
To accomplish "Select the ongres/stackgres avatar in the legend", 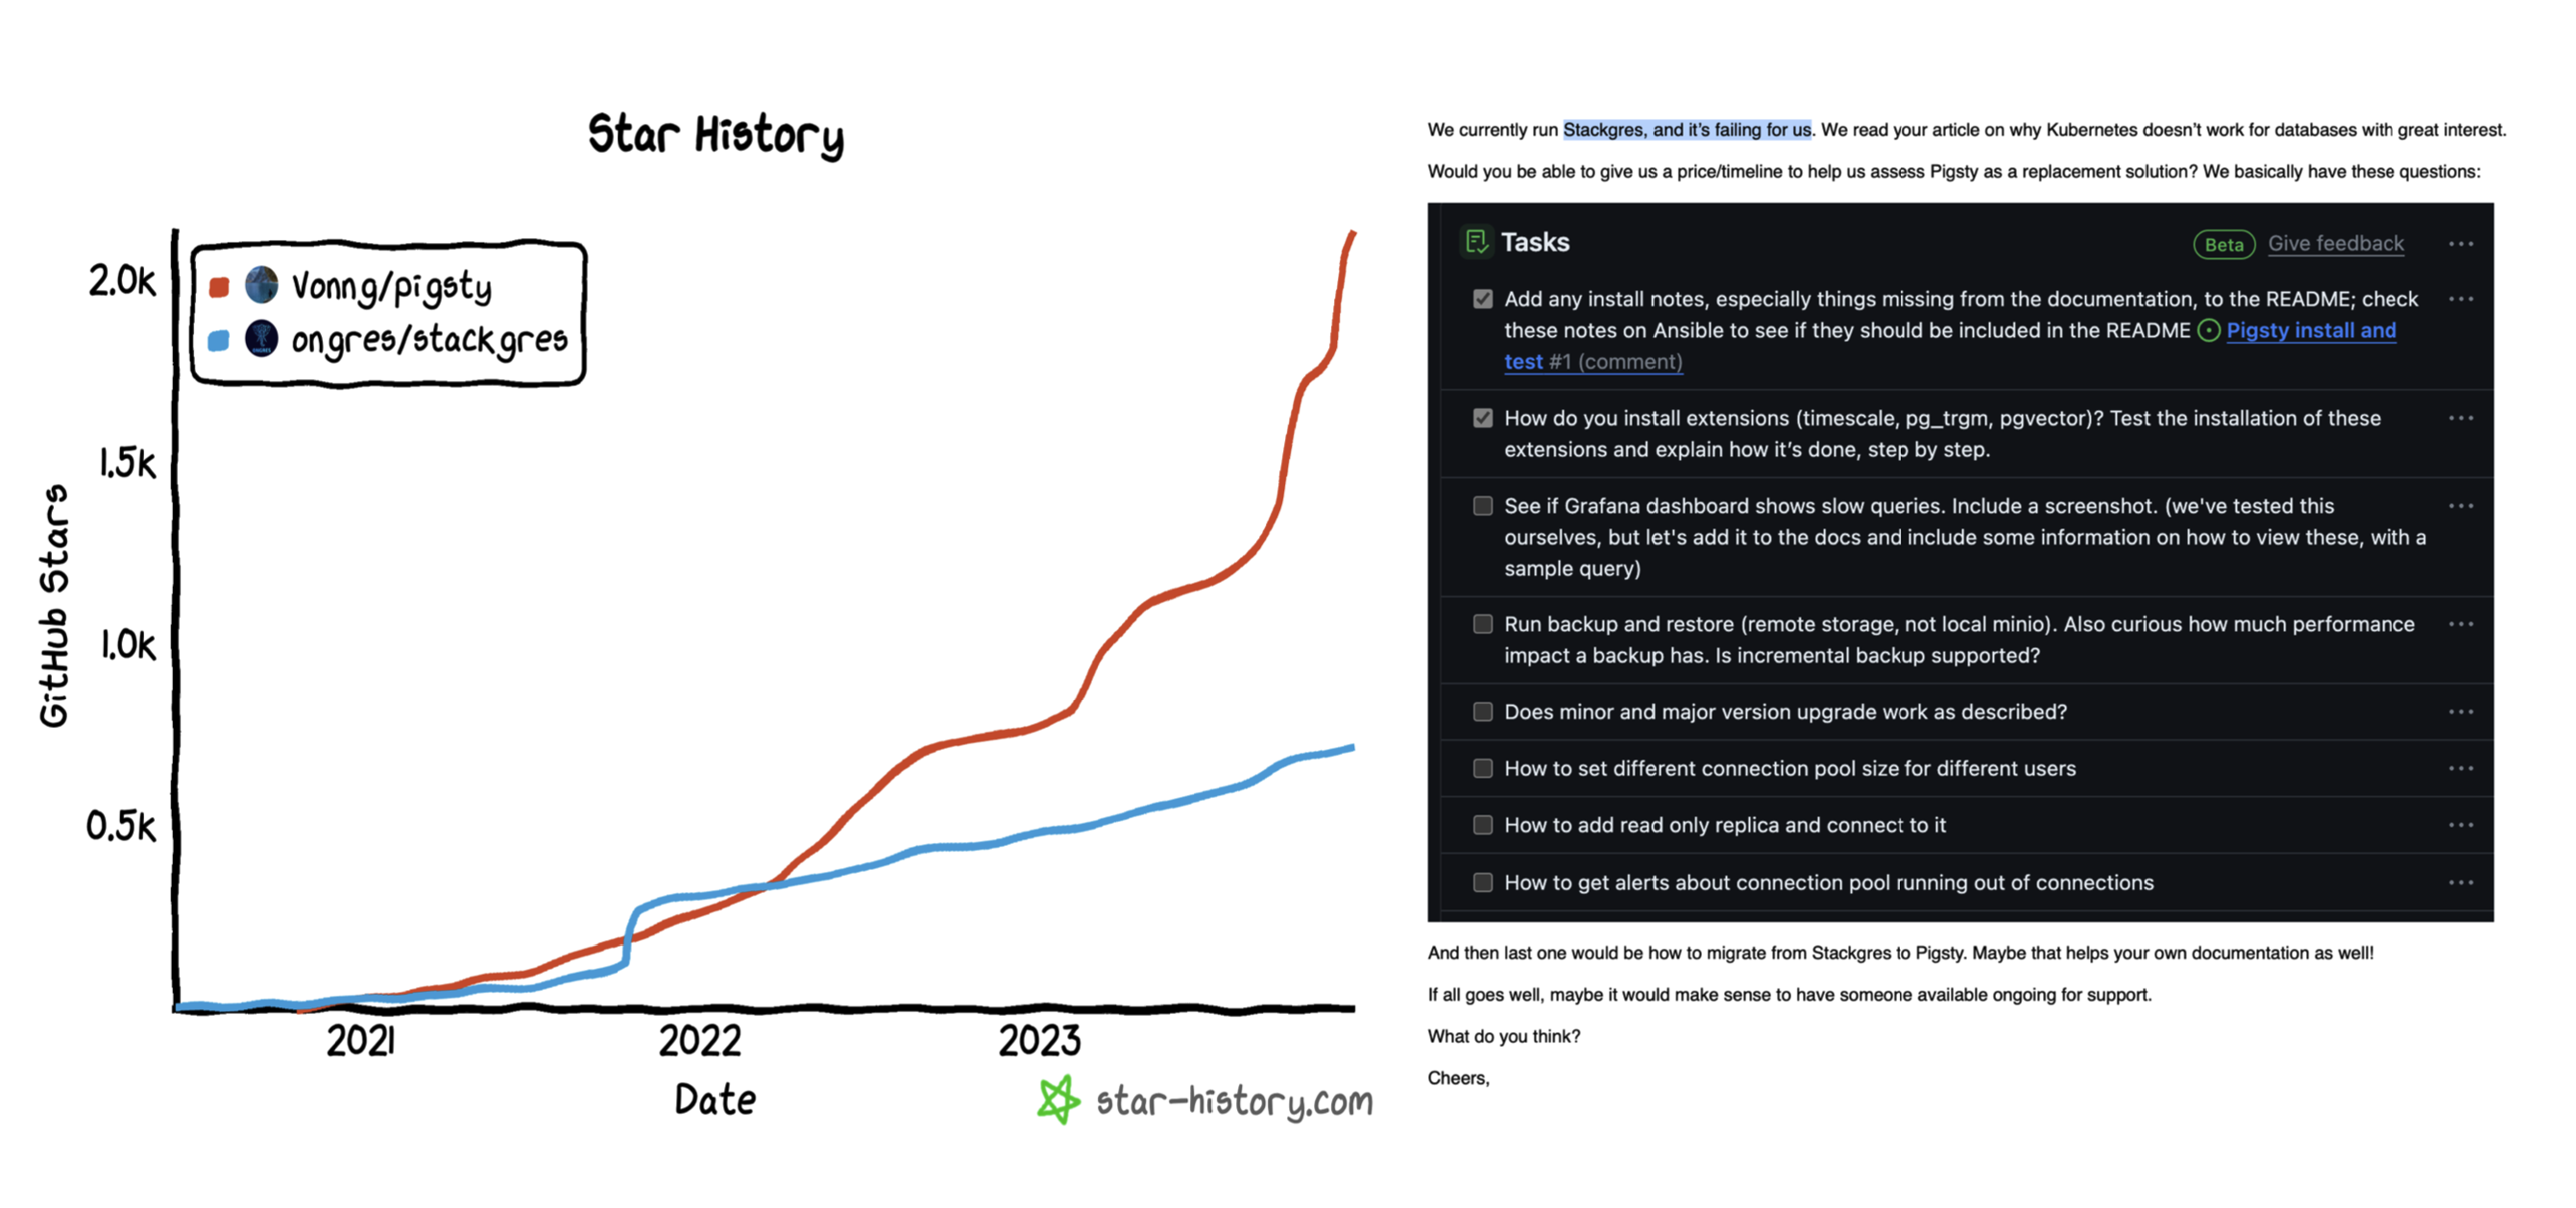I will point(260,338).
